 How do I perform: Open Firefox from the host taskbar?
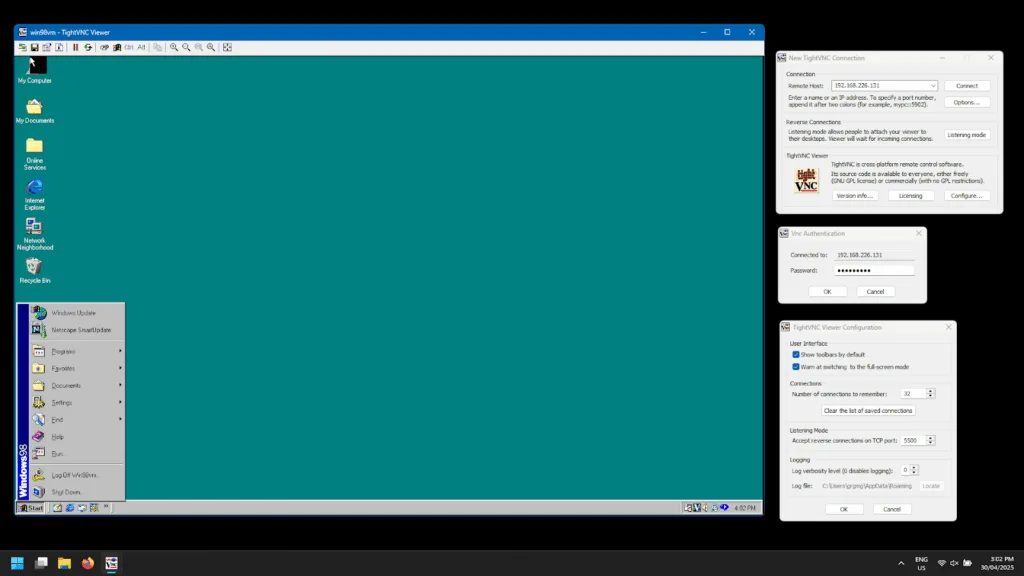click(88, 563)
